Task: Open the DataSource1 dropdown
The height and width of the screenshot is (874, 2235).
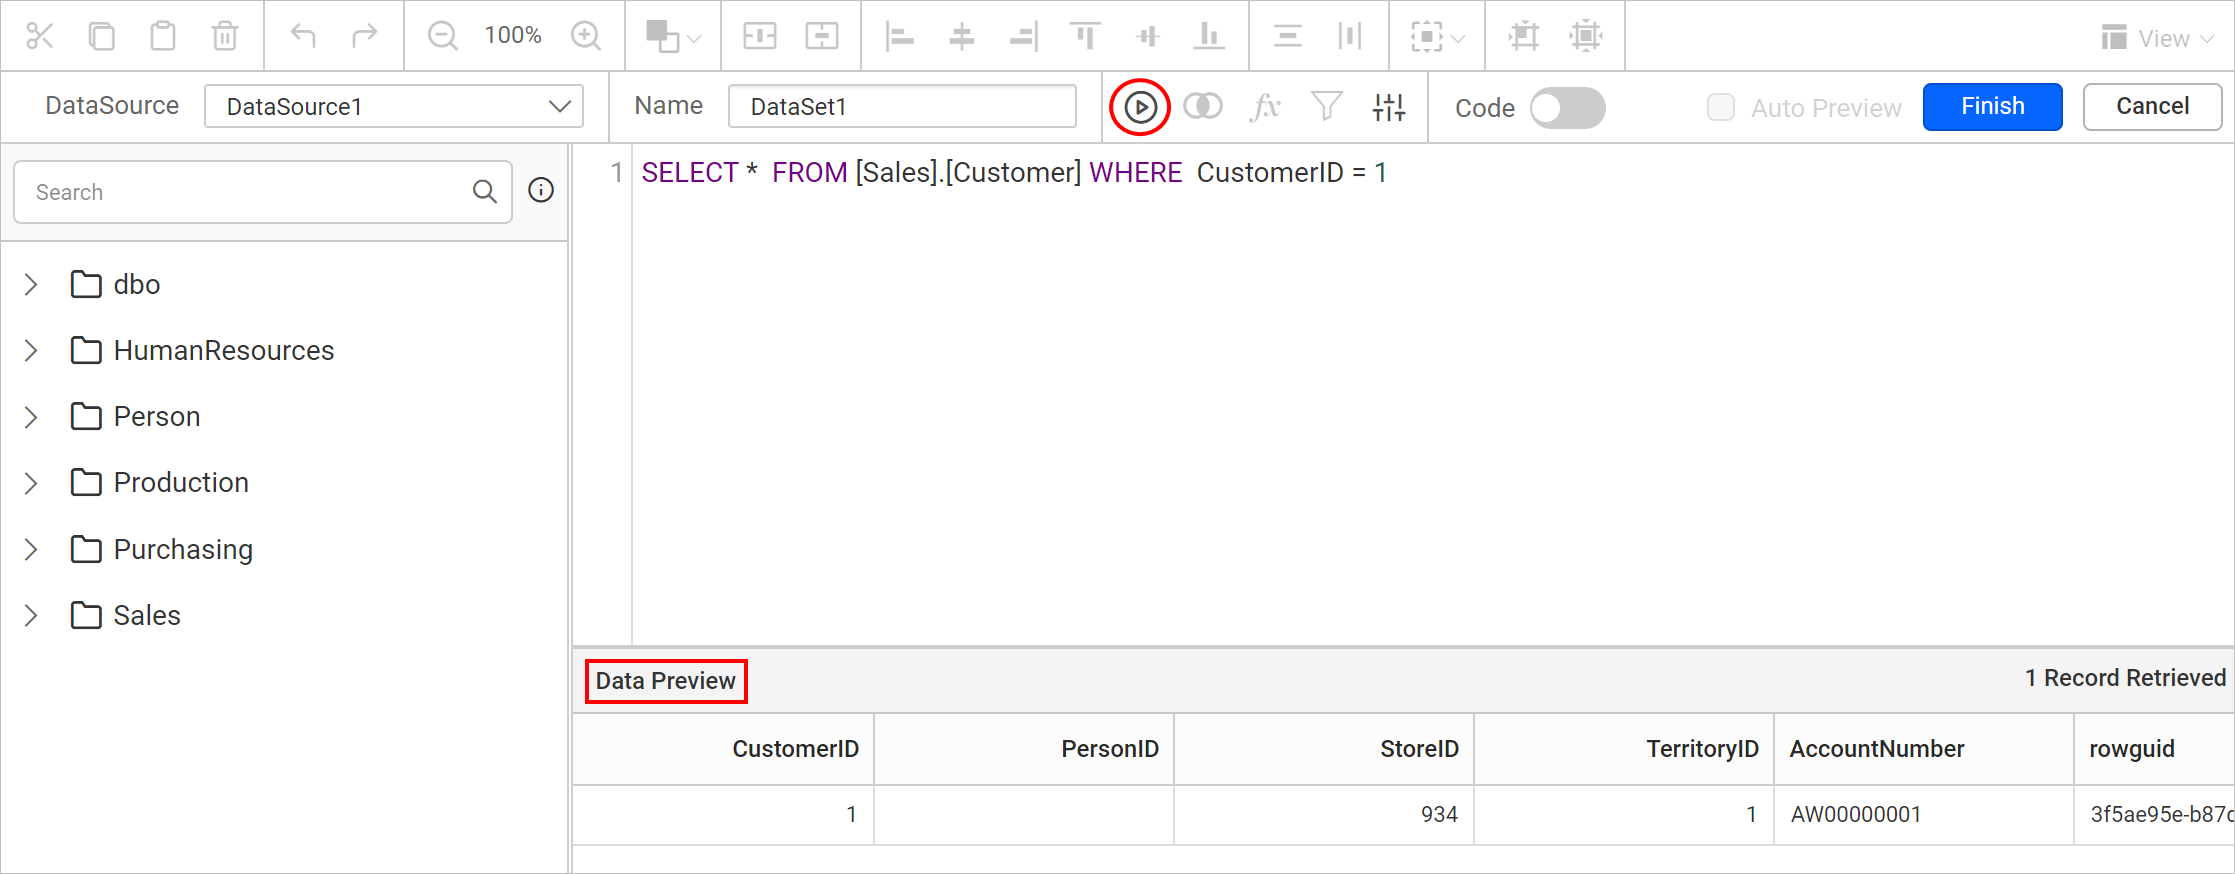Action: [x=394, y=106]
